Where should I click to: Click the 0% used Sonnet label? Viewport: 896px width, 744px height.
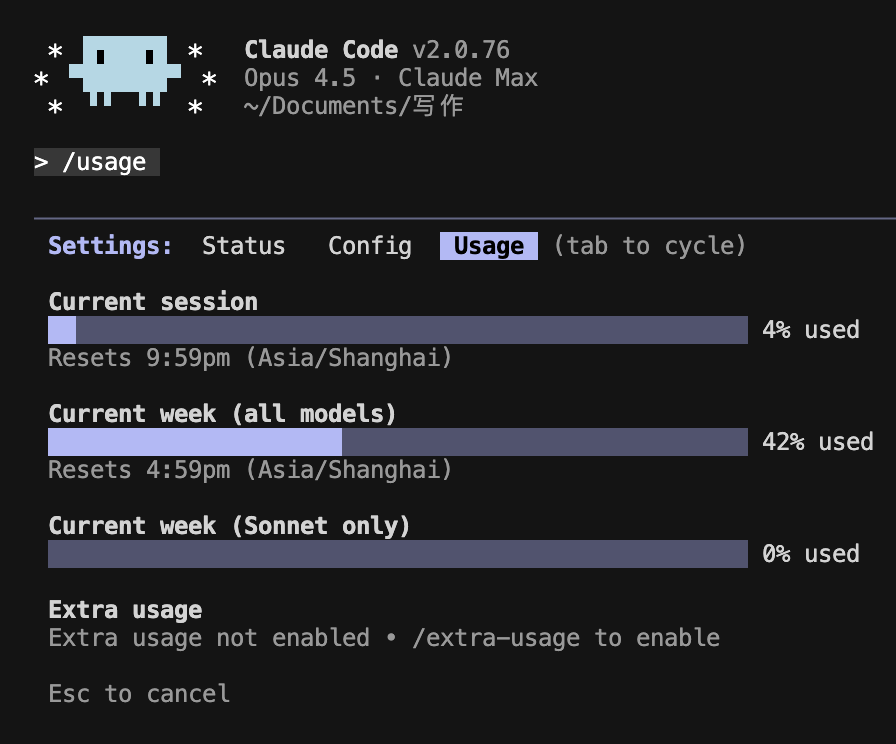click(810, 554)
